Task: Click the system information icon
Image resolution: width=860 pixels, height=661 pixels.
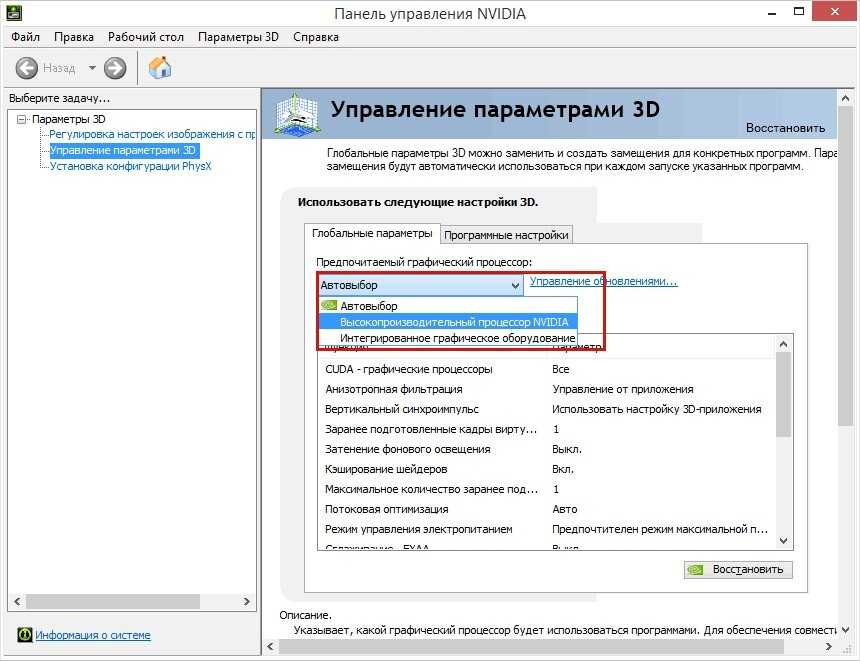Action: click(25, 635)
